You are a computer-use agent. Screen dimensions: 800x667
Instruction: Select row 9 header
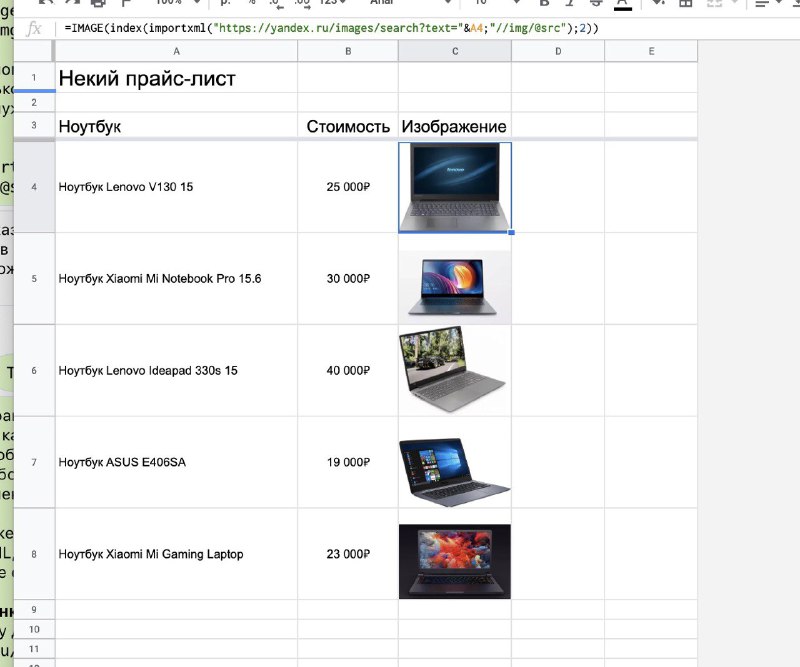tap(34, 609)
